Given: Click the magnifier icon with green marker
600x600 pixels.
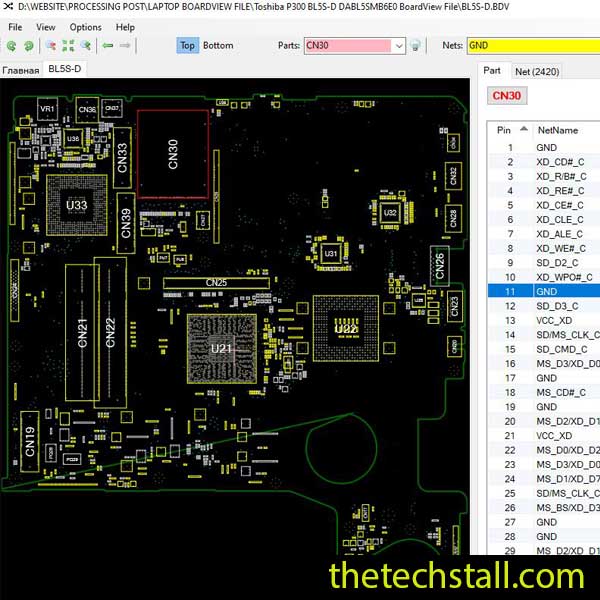Looking at the screenshot, I should pos(87,46).
